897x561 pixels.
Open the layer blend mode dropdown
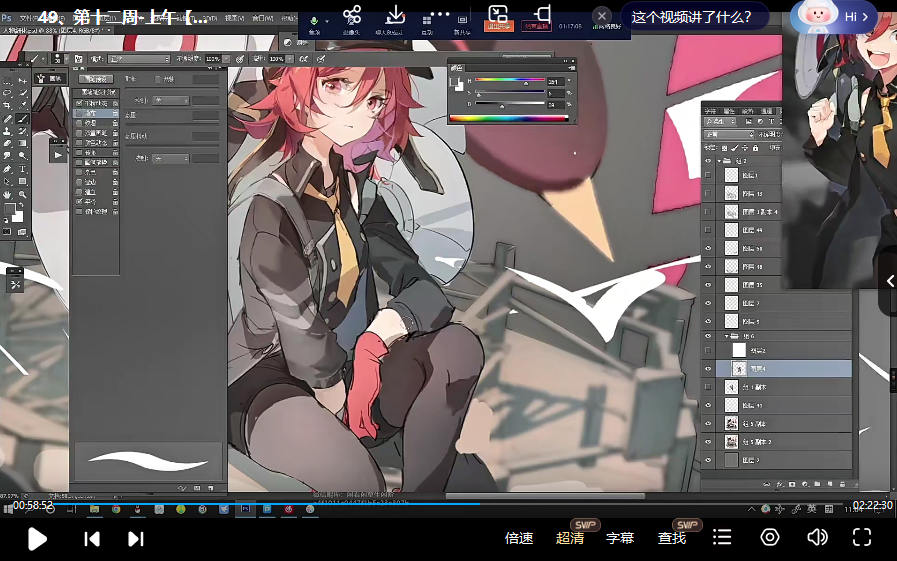click(x=728, y=134)
